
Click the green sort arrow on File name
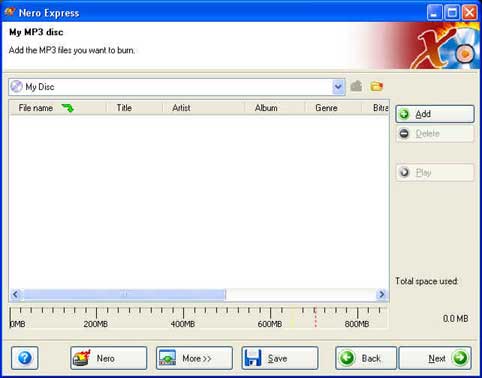point(68,108)
